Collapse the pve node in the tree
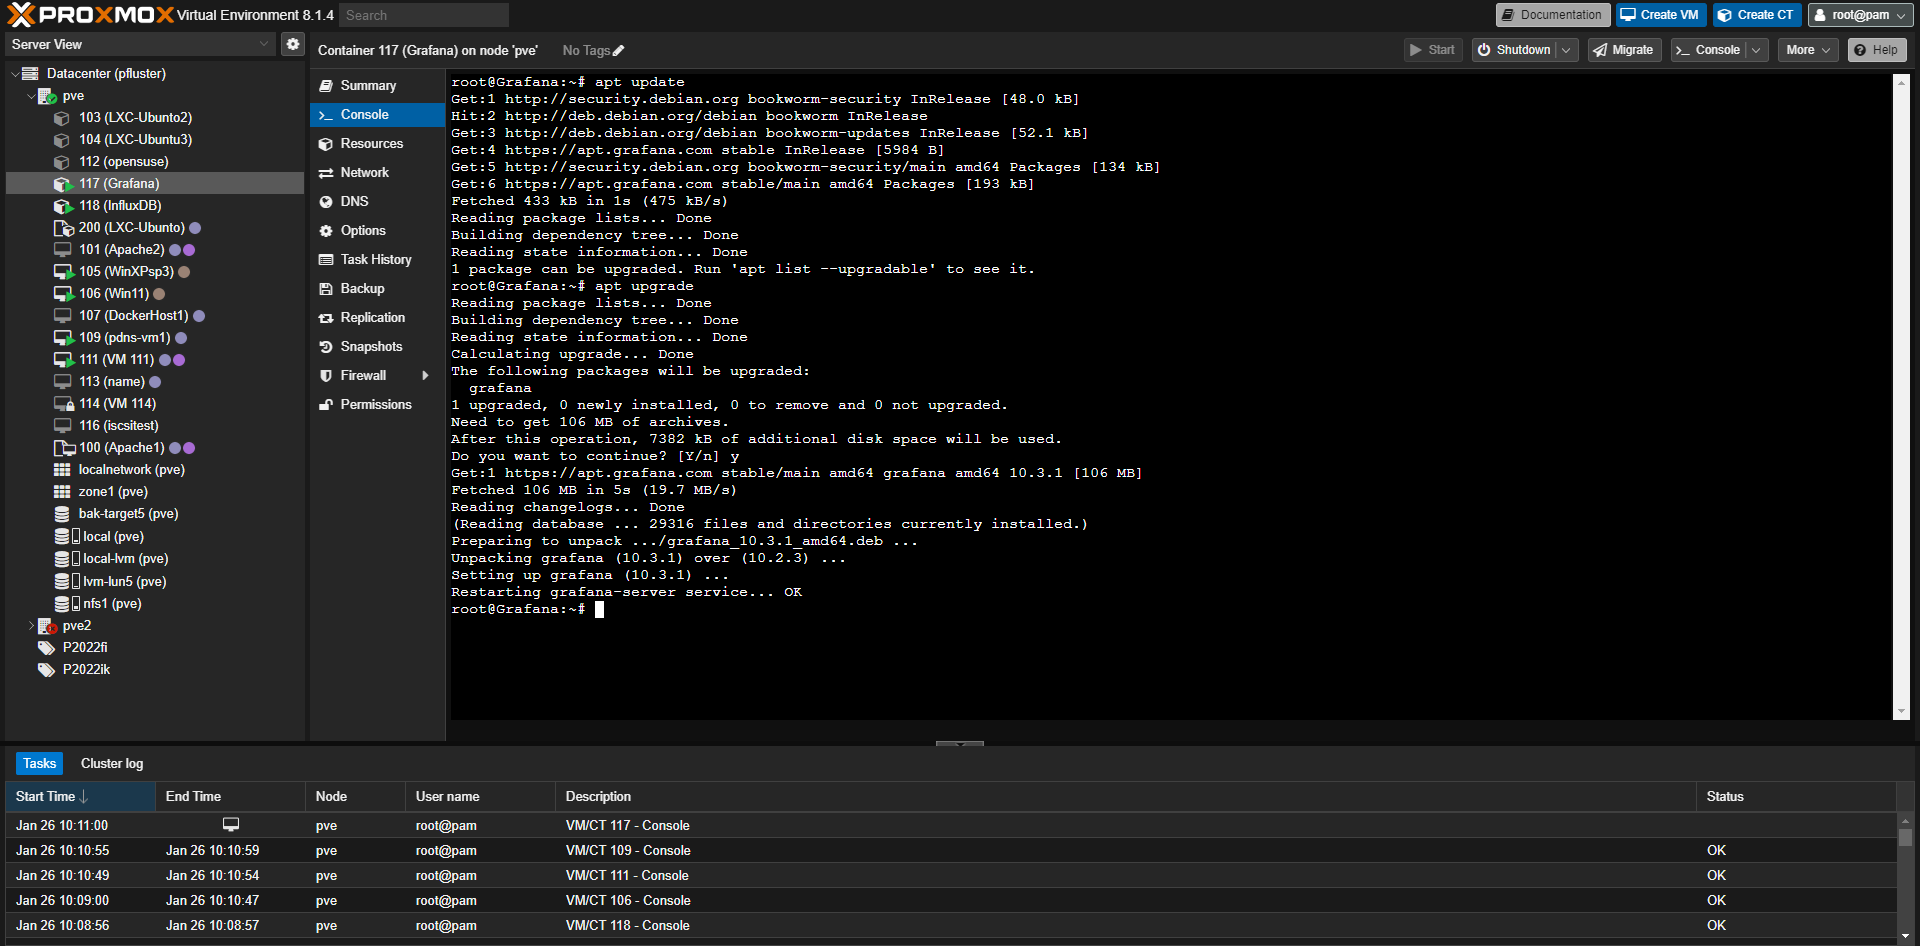The height and width of the screenshot is (946, 1920). pyautogui.click(x=31, y=96)
